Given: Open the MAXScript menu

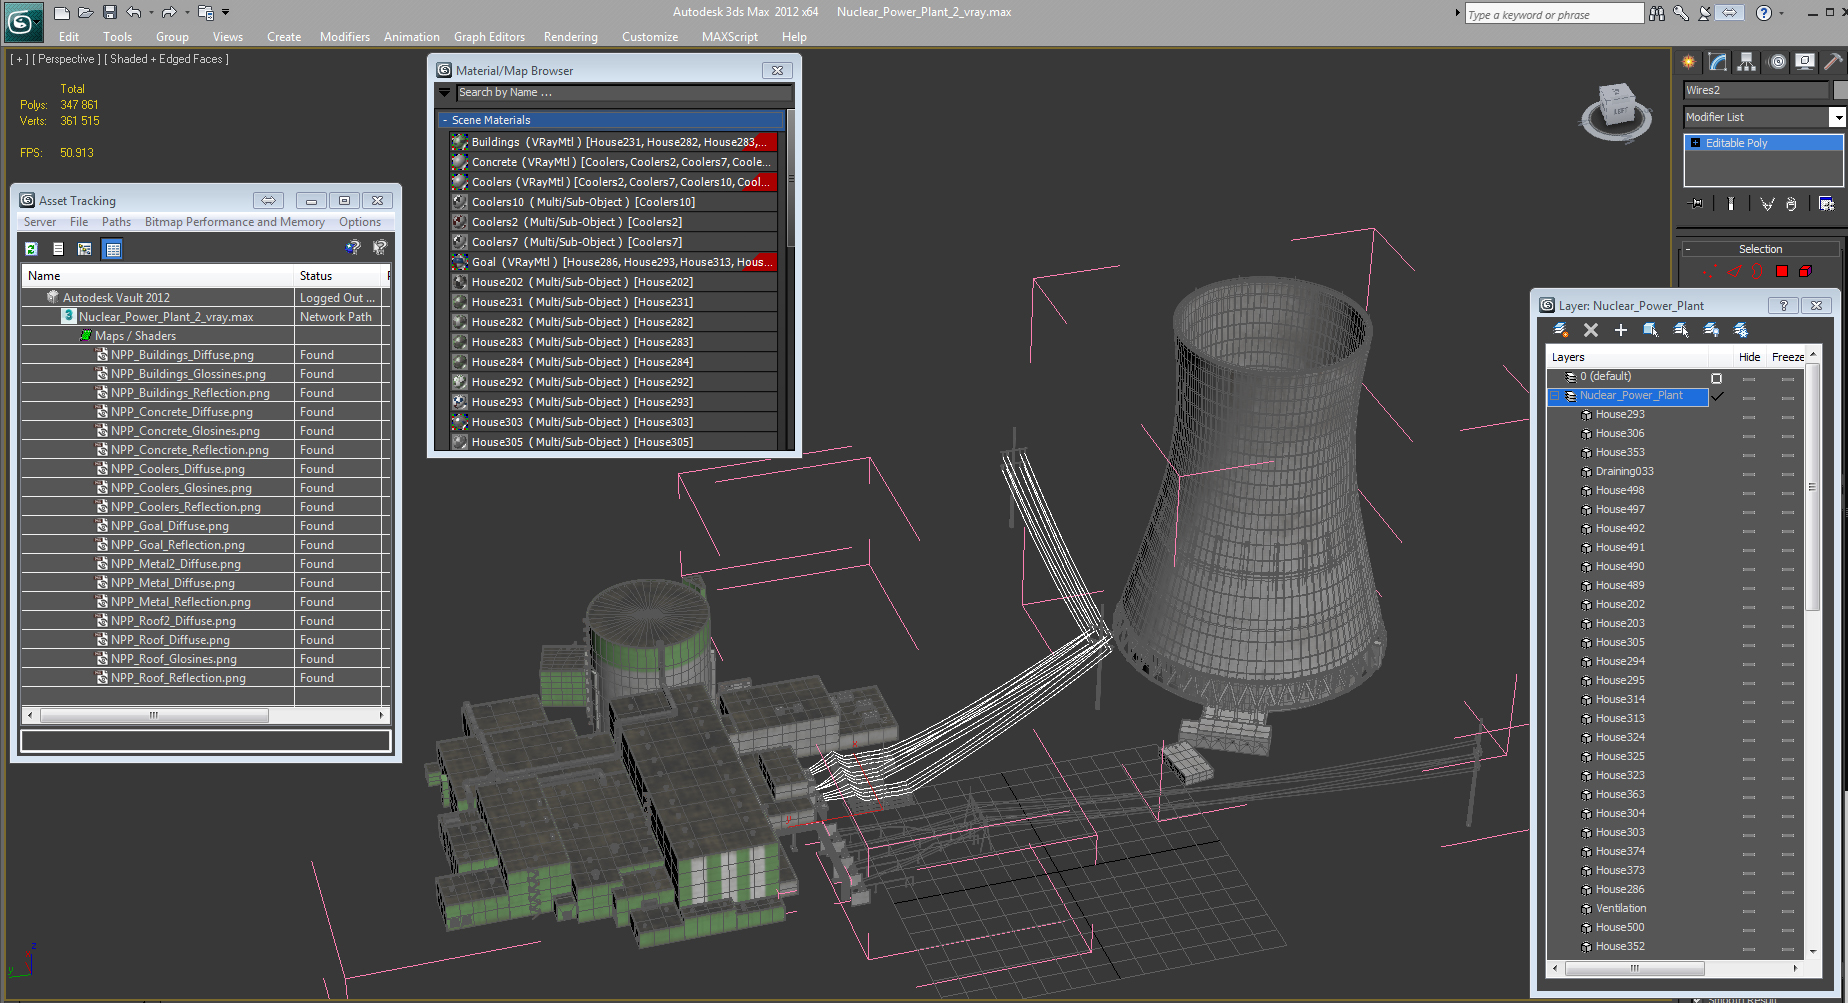Looking at the screenshot, I should [730, 37].
